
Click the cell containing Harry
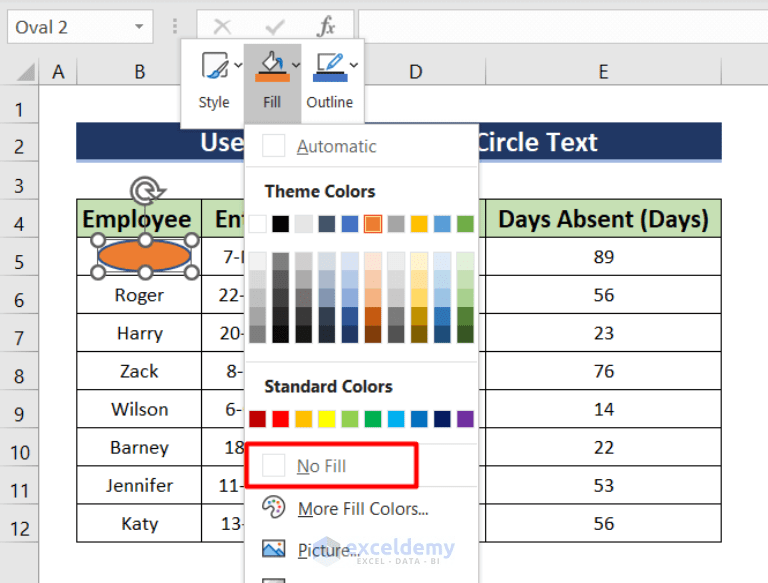click(139, 333)
